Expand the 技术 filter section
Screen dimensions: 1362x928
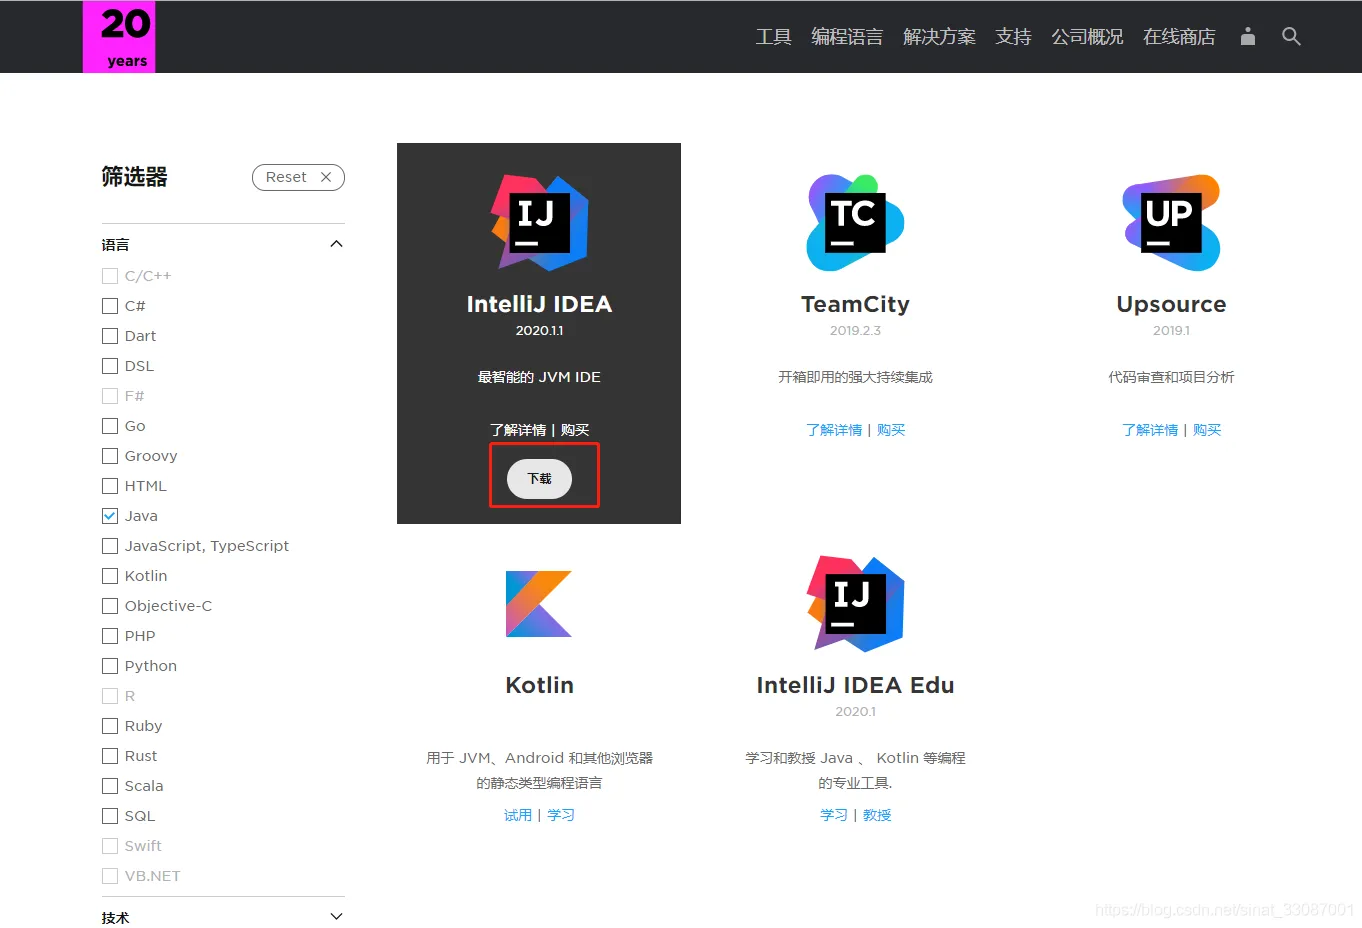tap(336, 917)
